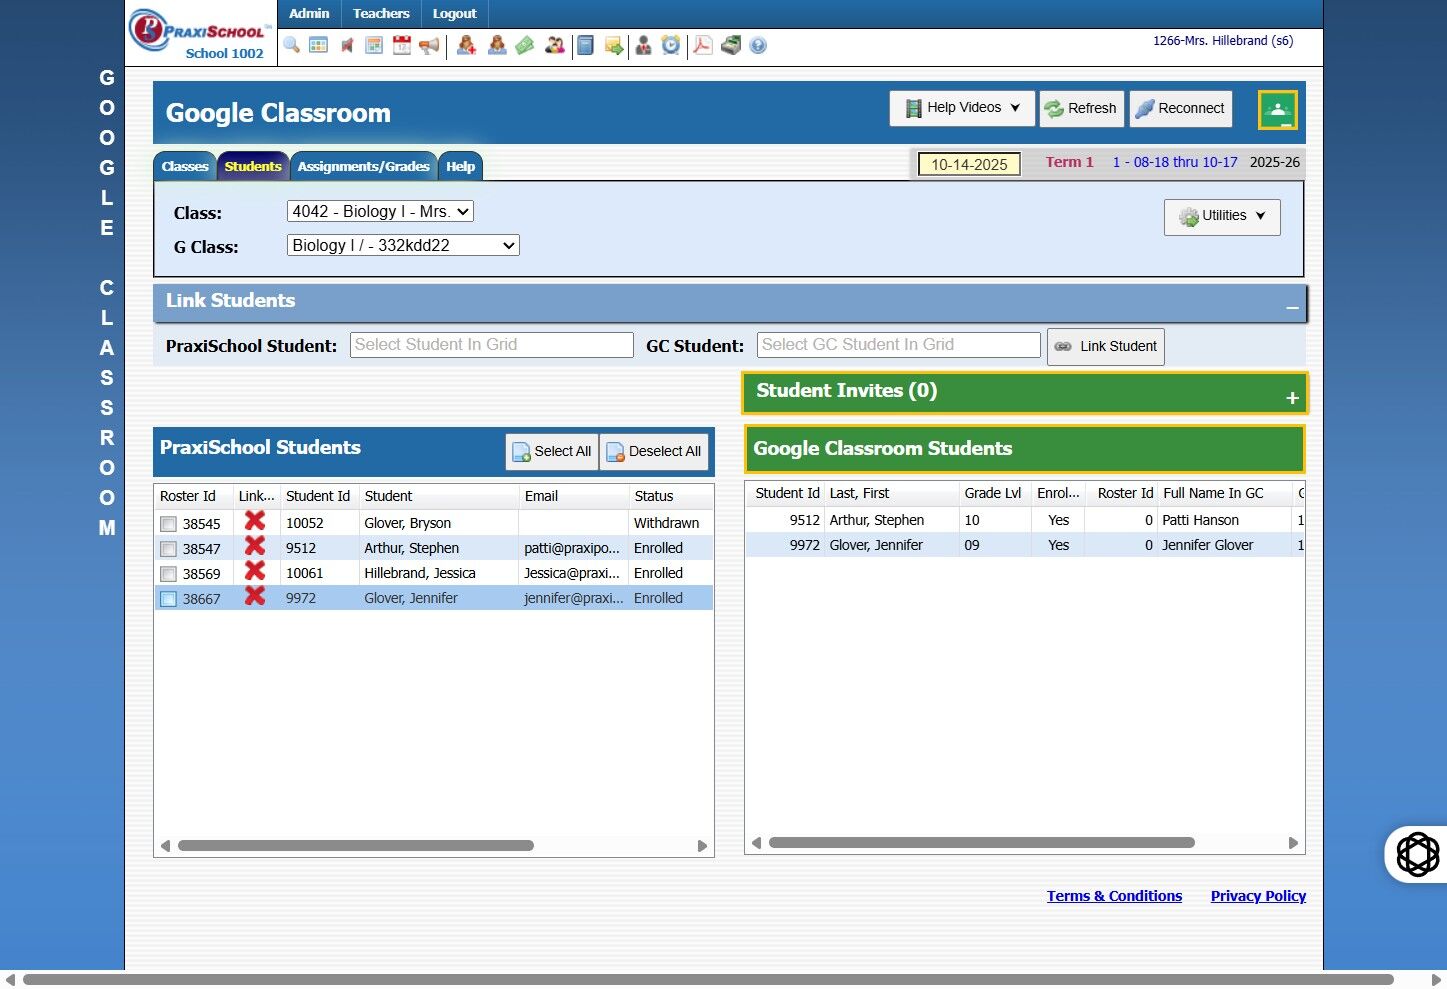Click the megaphone announcements icon
The image size is (1447, 989).
[x=429, y=45]
